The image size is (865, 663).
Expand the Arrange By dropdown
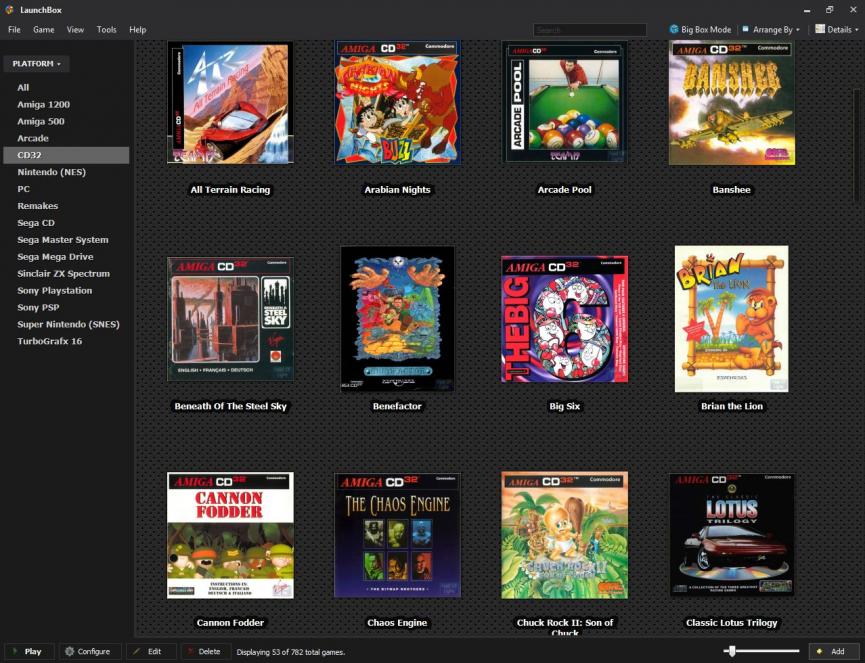pyautogui.click(x=772, y=30)
